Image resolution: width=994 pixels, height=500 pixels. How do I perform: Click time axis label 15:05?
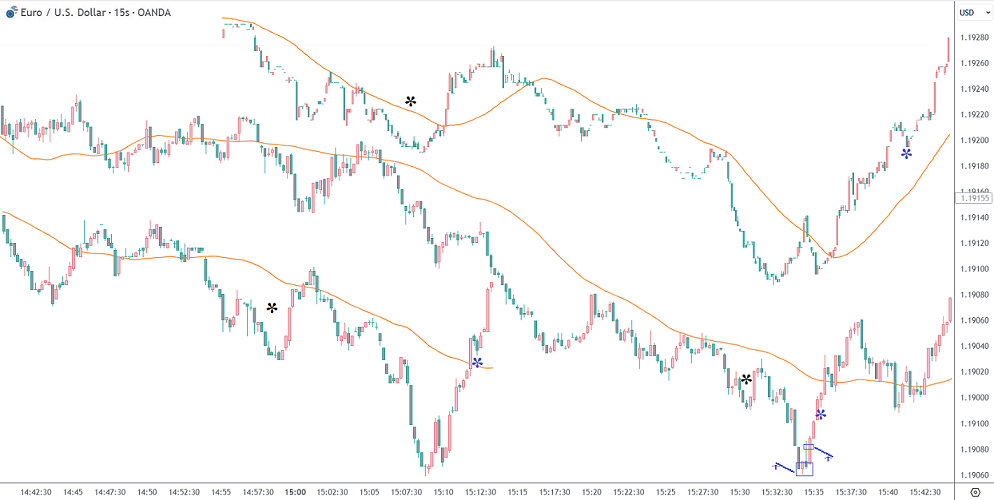click(x=370, y=492)
